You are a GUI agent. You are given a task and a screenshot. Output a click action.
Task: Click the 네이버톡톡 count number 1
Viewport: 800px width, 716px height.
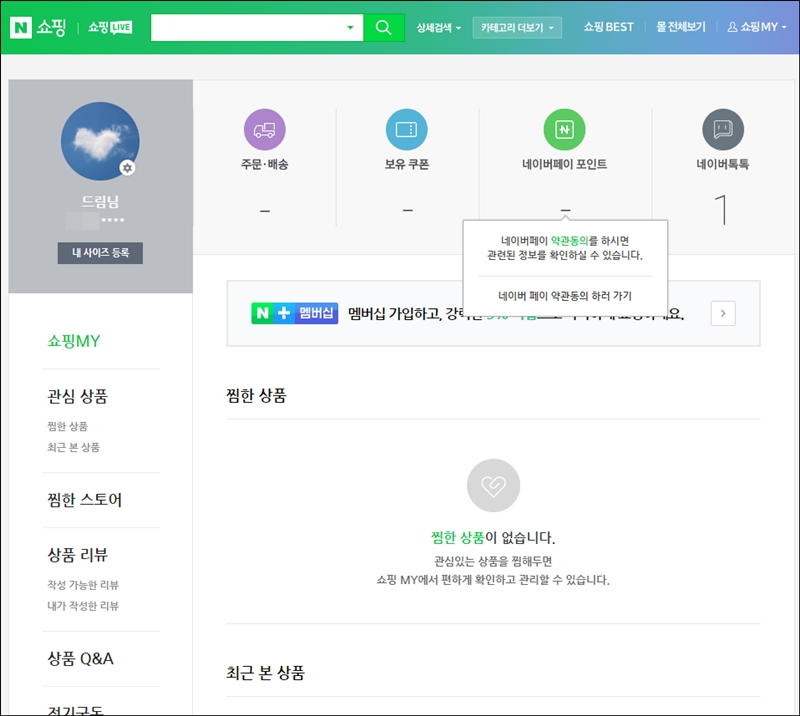pos(721,210)
